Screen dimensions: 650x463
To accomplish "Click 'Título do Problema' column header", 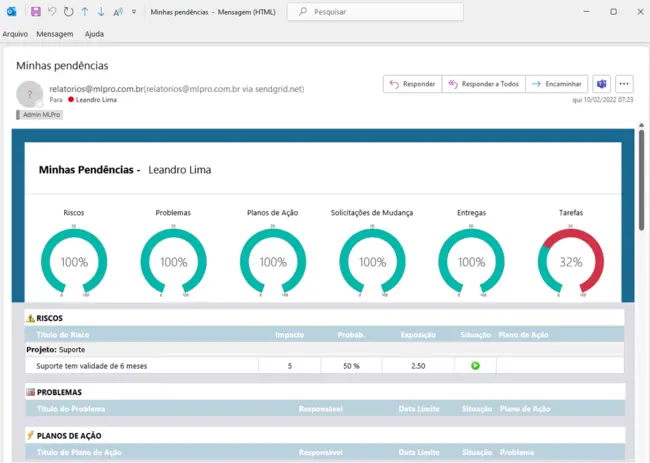I will (x=71, y=409).
